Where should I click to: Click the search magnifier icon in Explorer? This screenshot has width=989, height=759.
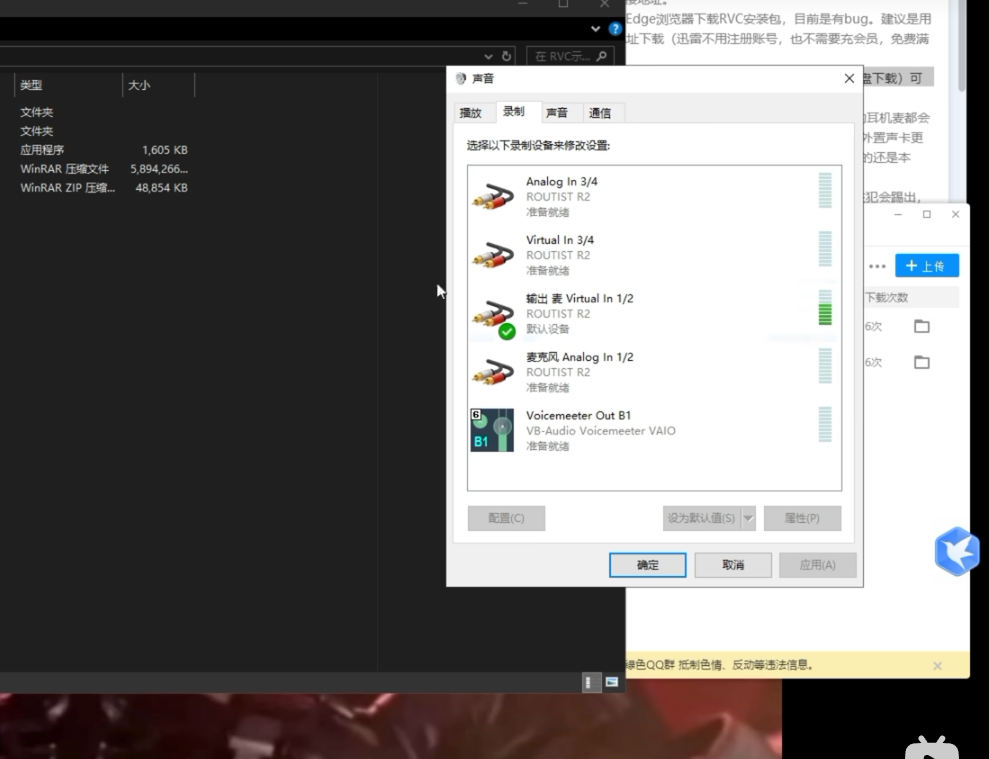(602, 56)
